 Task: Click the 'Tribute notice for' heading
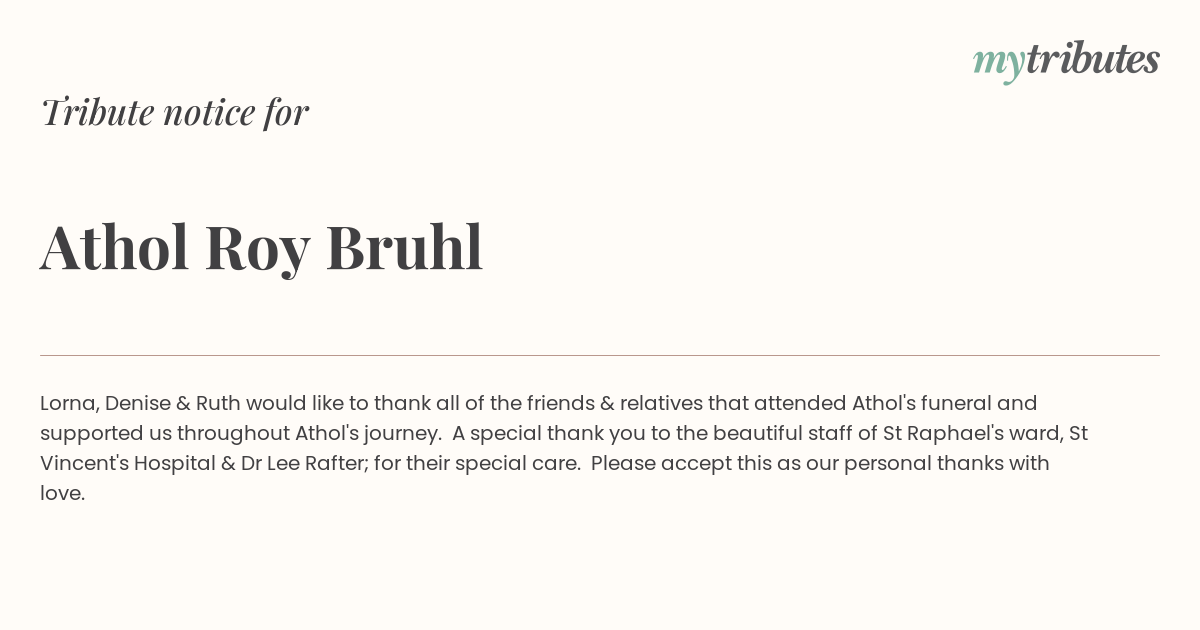click(x=174, y=112)
